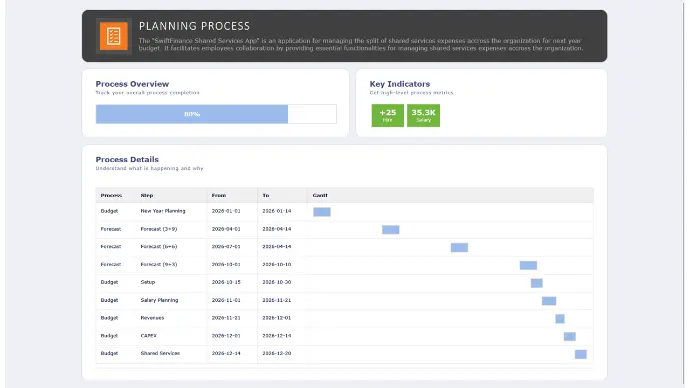690x388 pixels.
Task: Click the To date in the Setup row
Action: pos(277,282)
